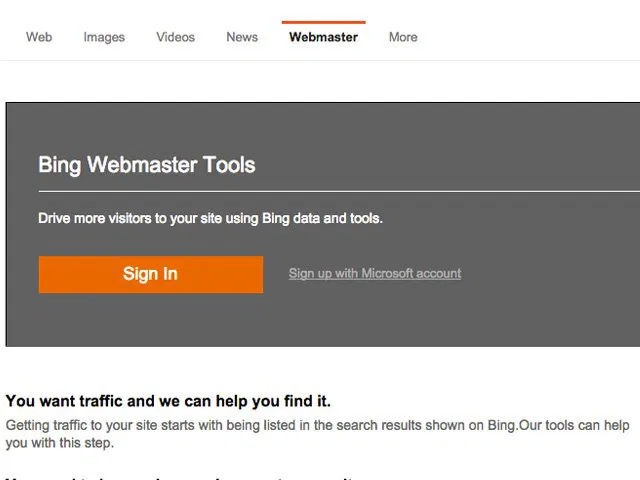640x480 pixels.
Task: Click the Drive more visitors tagline
Action: (210, 218)
